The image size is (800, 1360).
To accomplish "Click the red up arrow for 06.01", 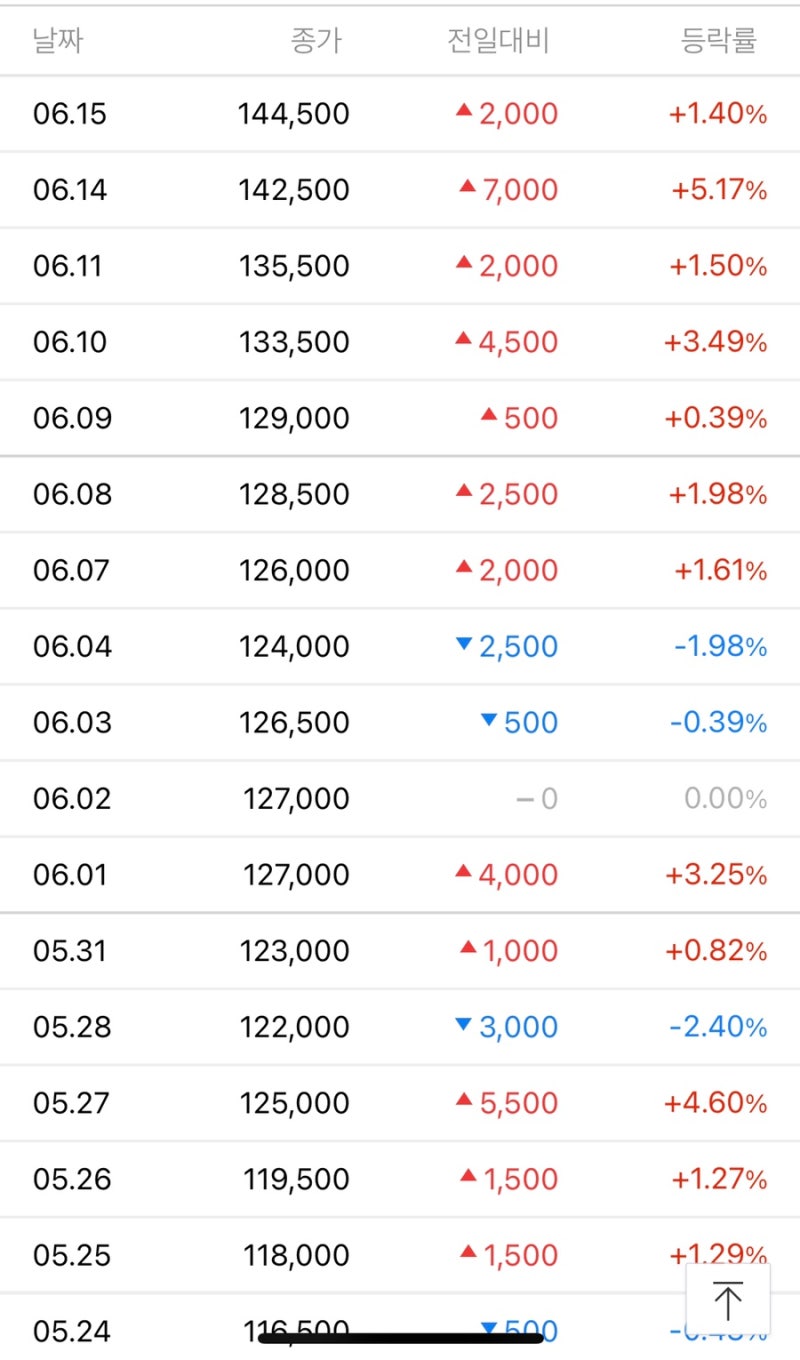I will click(463, 872).
